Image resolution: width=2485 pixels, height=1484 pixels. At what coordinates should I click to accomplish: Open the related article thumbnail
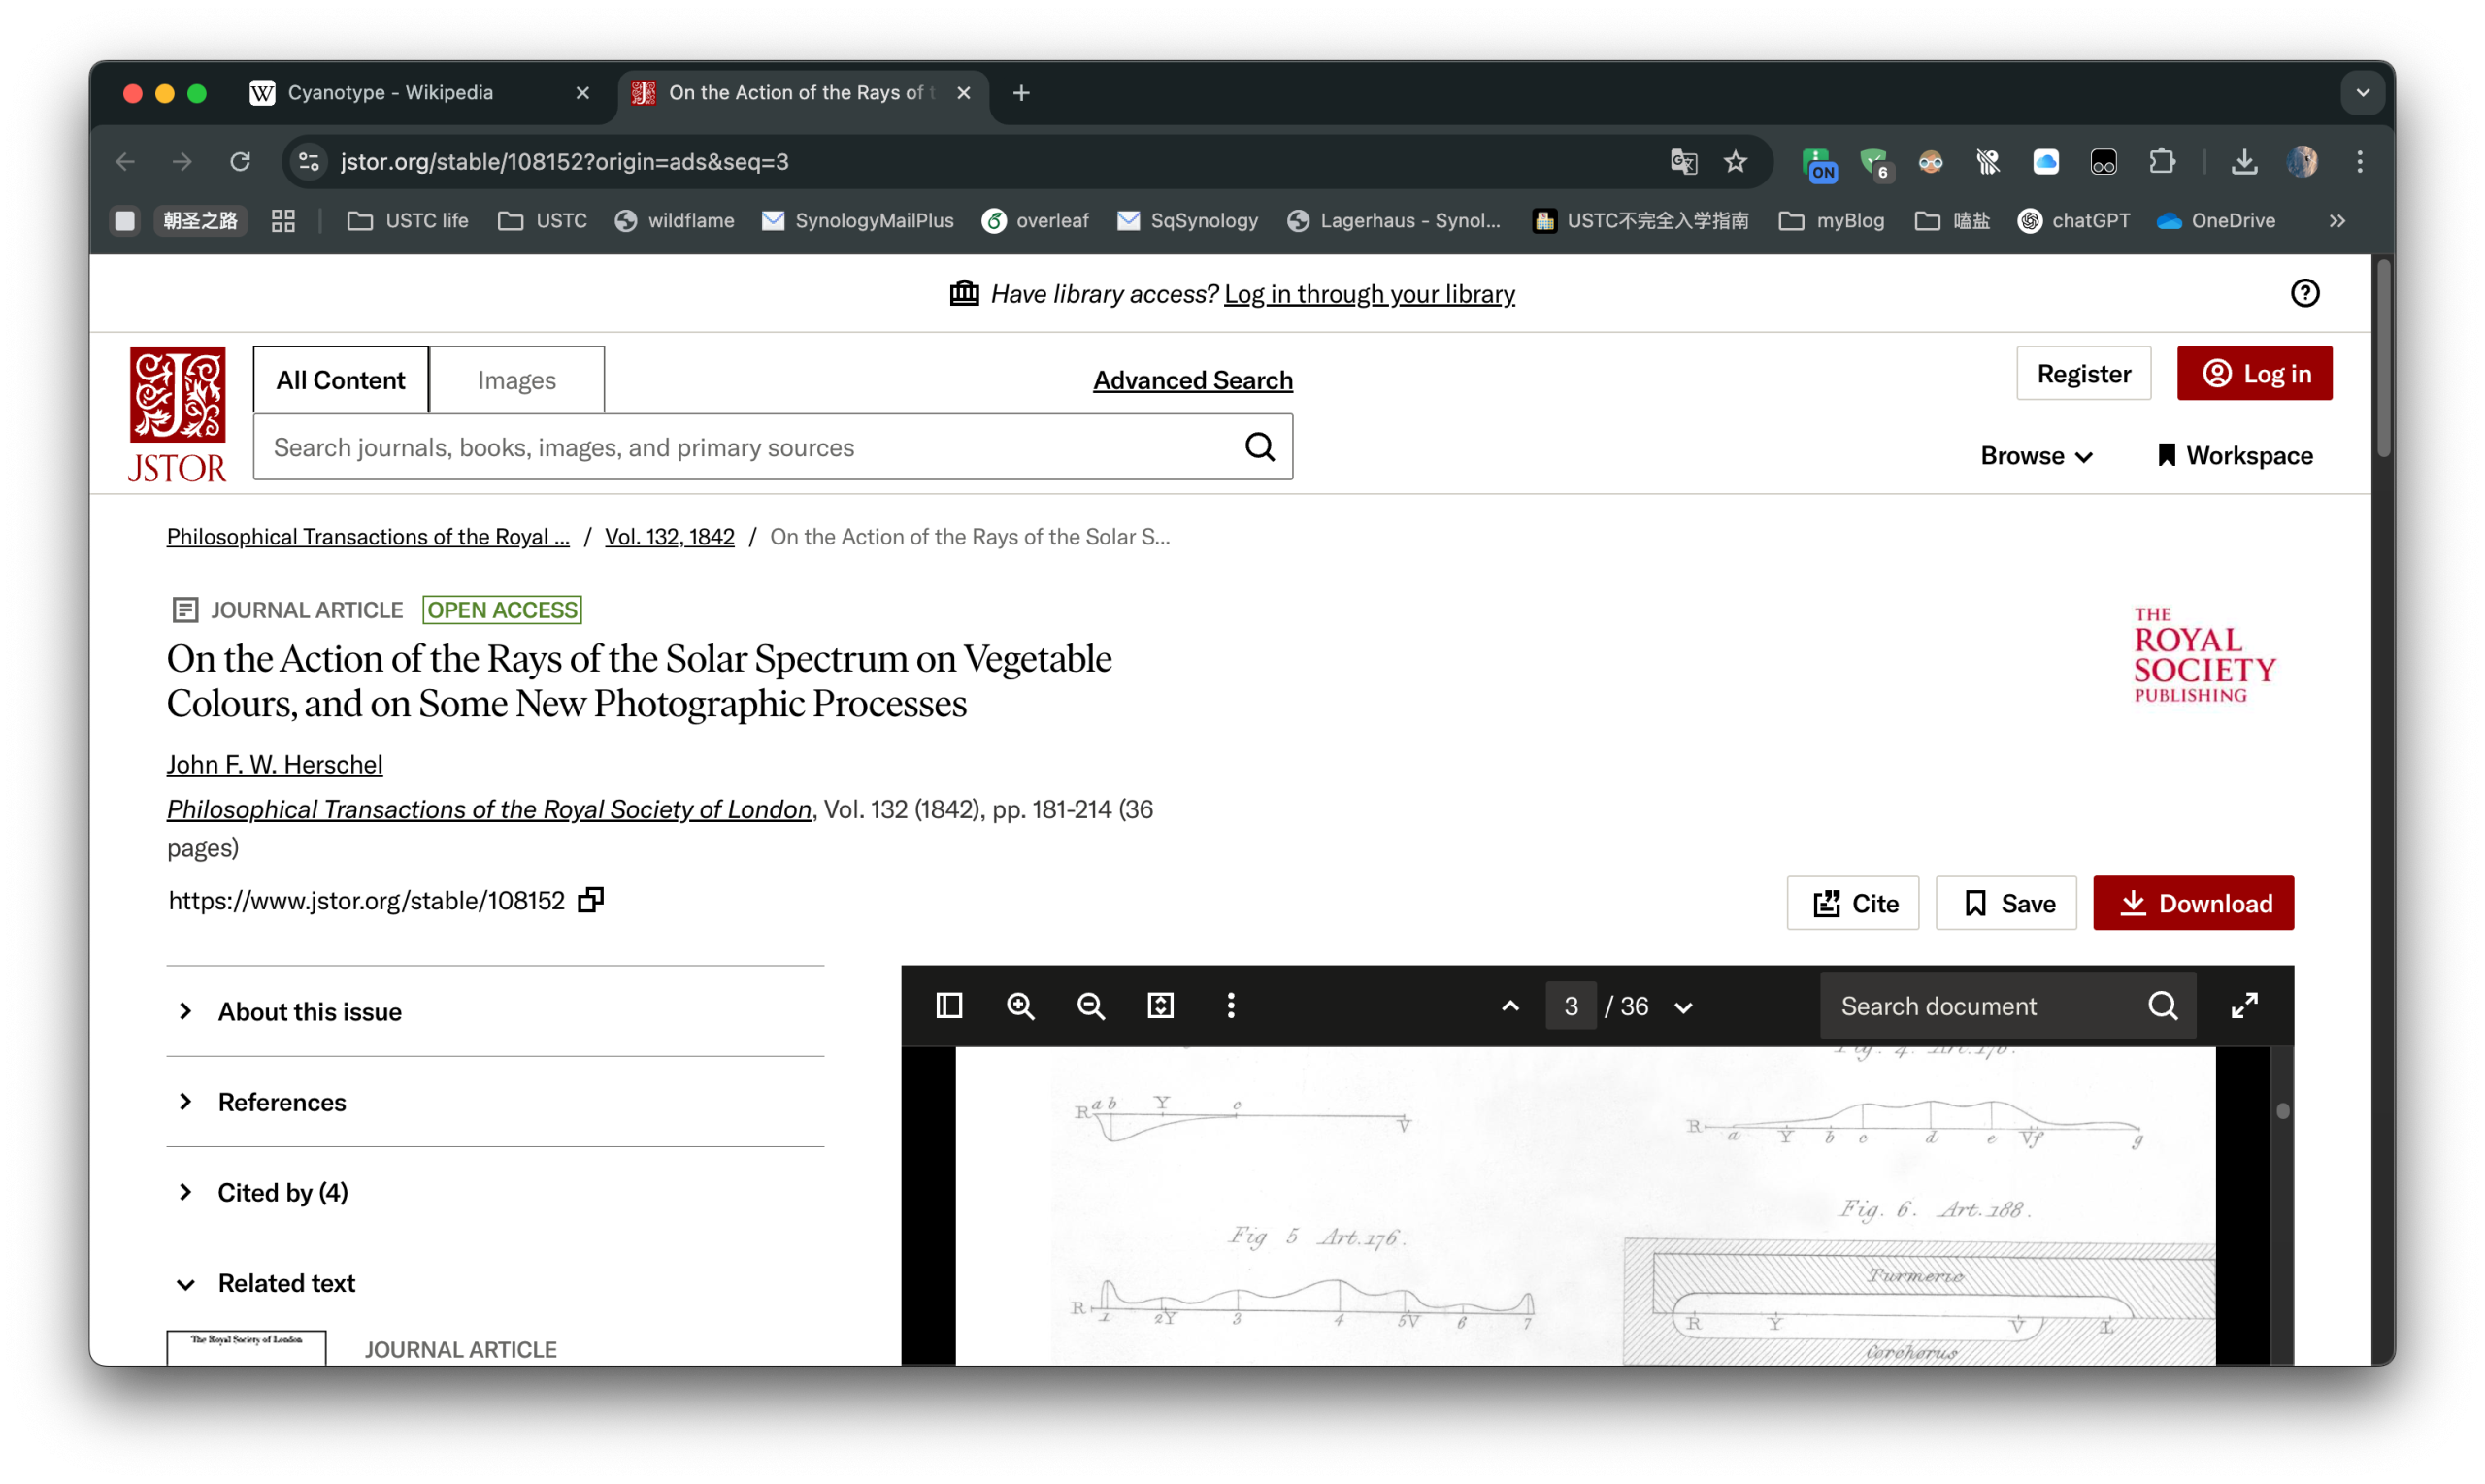click(246, 1347)
